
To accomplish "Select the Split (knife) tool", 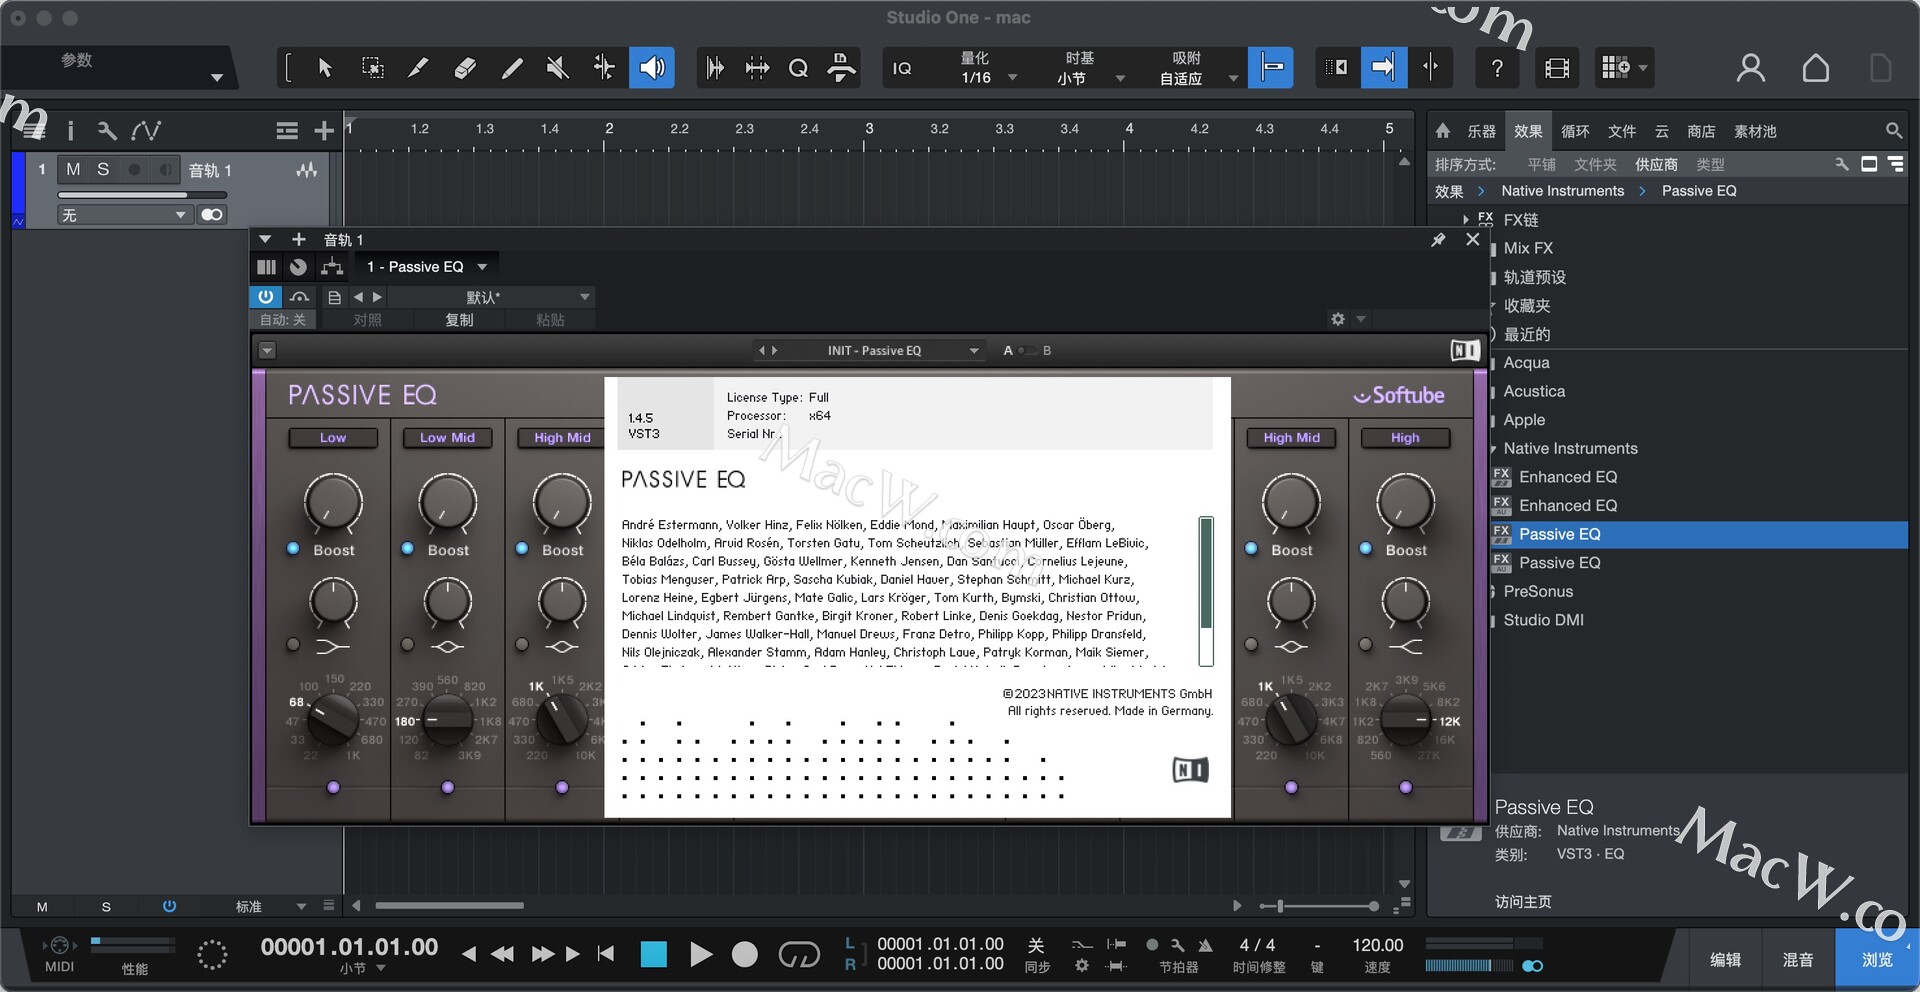I will click(x=418, y=68).
